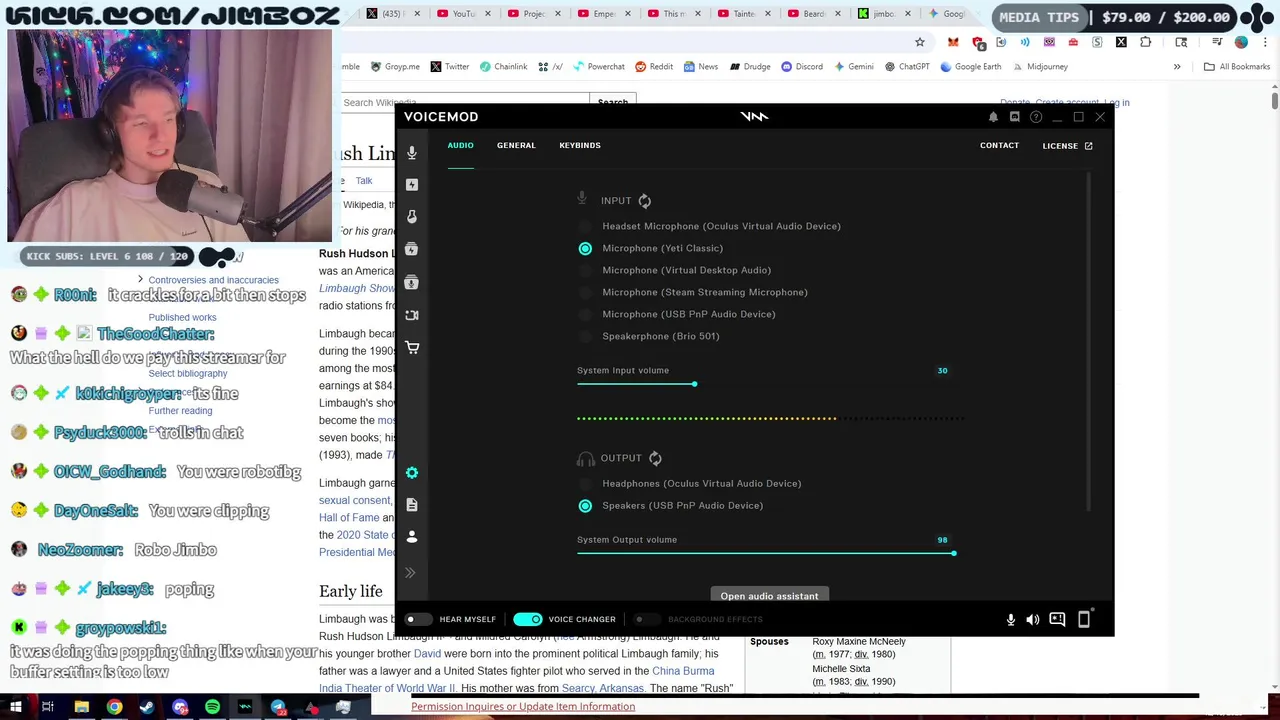Image resolution: width=1280 pixels, height=720 pixels.
Task: Refresh the INPUT device list
Action: click(x=645, y=201)
